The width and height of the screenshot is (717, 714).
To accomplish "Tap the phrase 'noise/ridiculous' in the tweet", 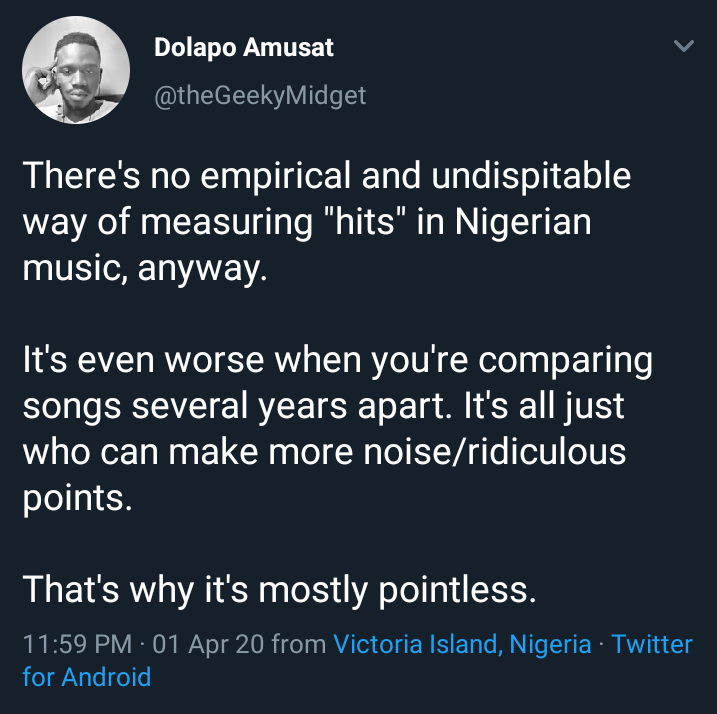I will [494, 451].
